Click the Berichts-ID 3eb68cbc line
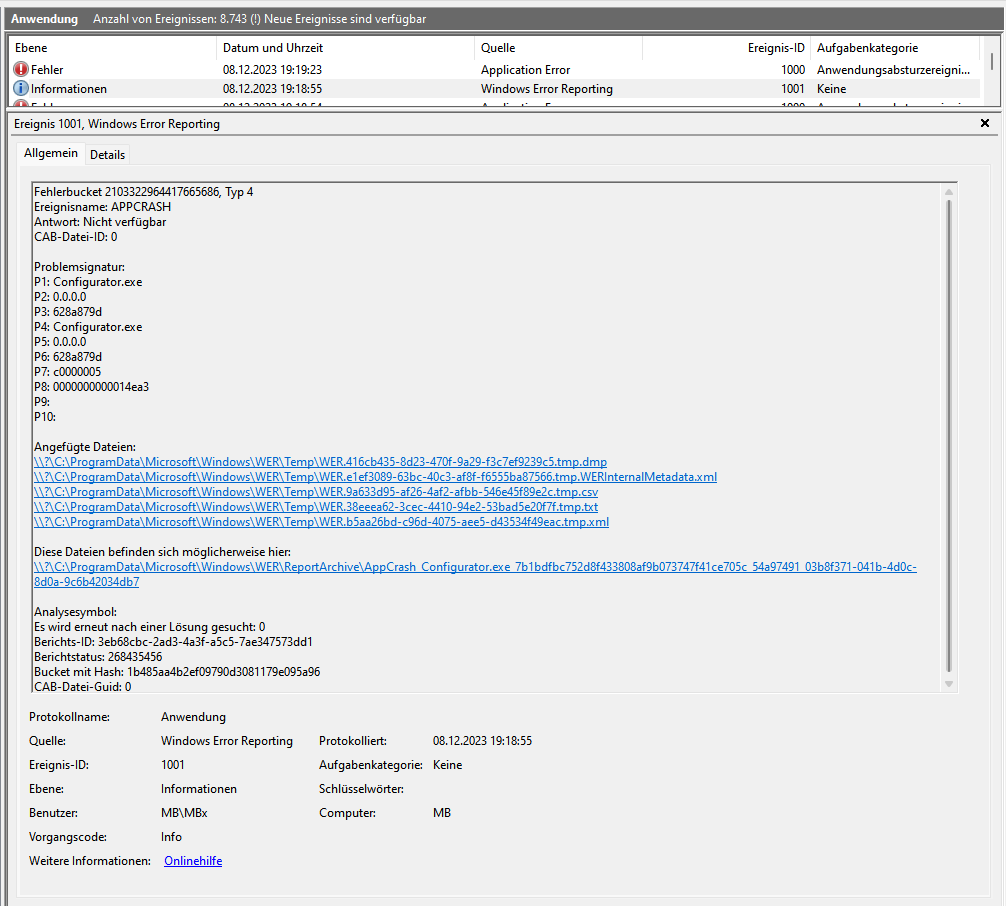Image resolution: width=1006 pixels, height=906 pixels. [173, 642]
